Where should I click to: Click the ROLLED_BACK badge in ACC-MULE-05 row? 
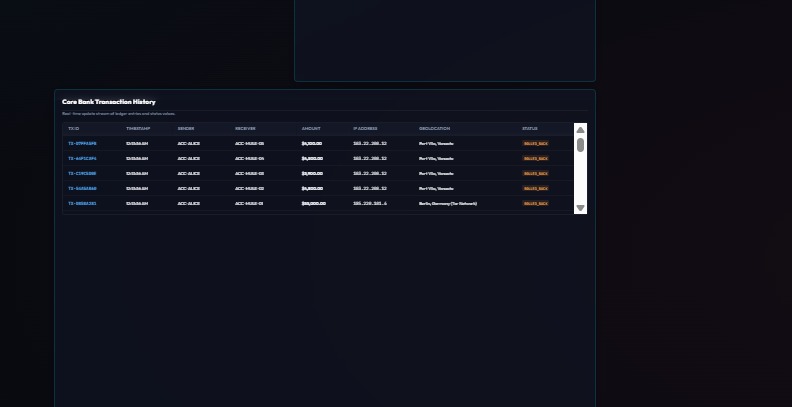[535, 143]
